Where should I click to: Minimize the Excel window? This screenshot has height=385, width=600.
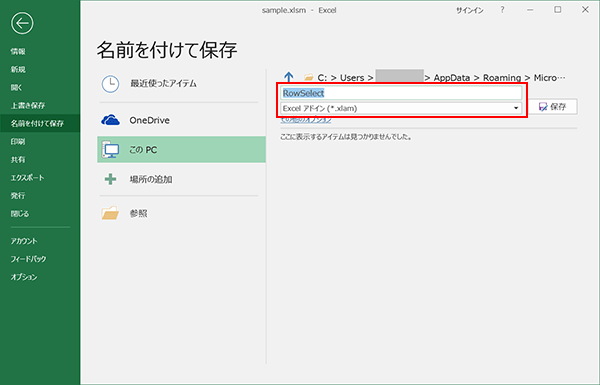(530, 10)
